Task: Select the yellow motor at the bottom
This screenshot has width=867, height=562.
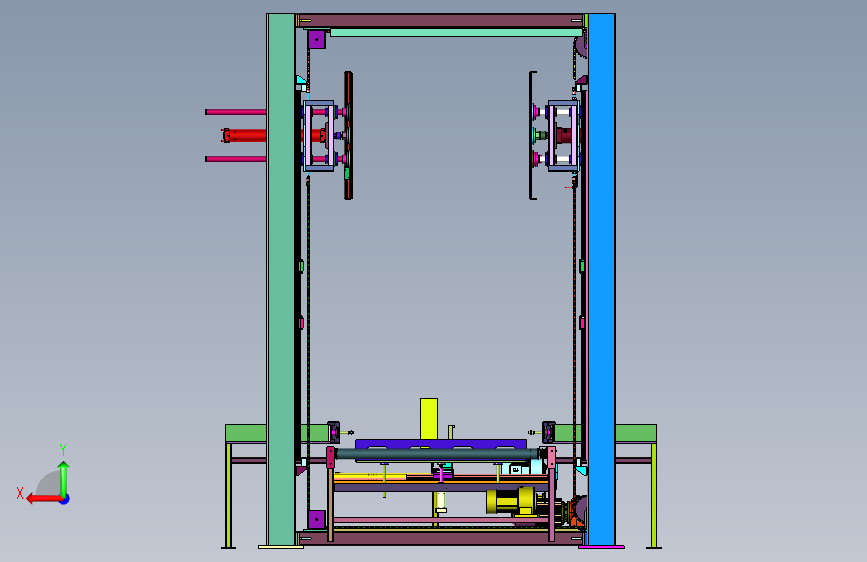Action: [511, 501]
